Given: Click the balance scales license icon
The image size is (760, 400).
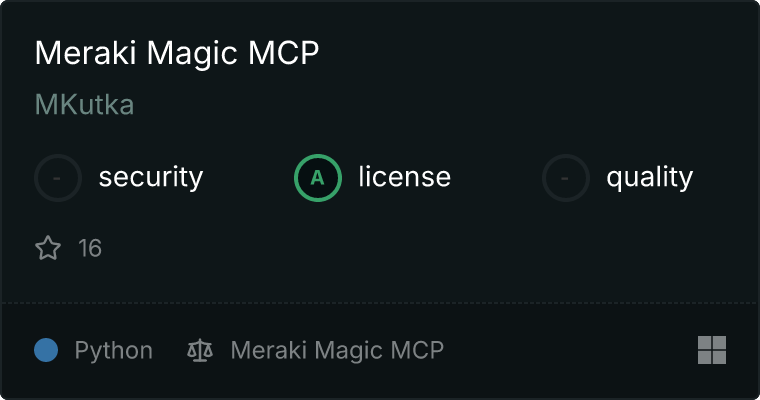Looking at the screenshot, I should click(x=200, y=350).
